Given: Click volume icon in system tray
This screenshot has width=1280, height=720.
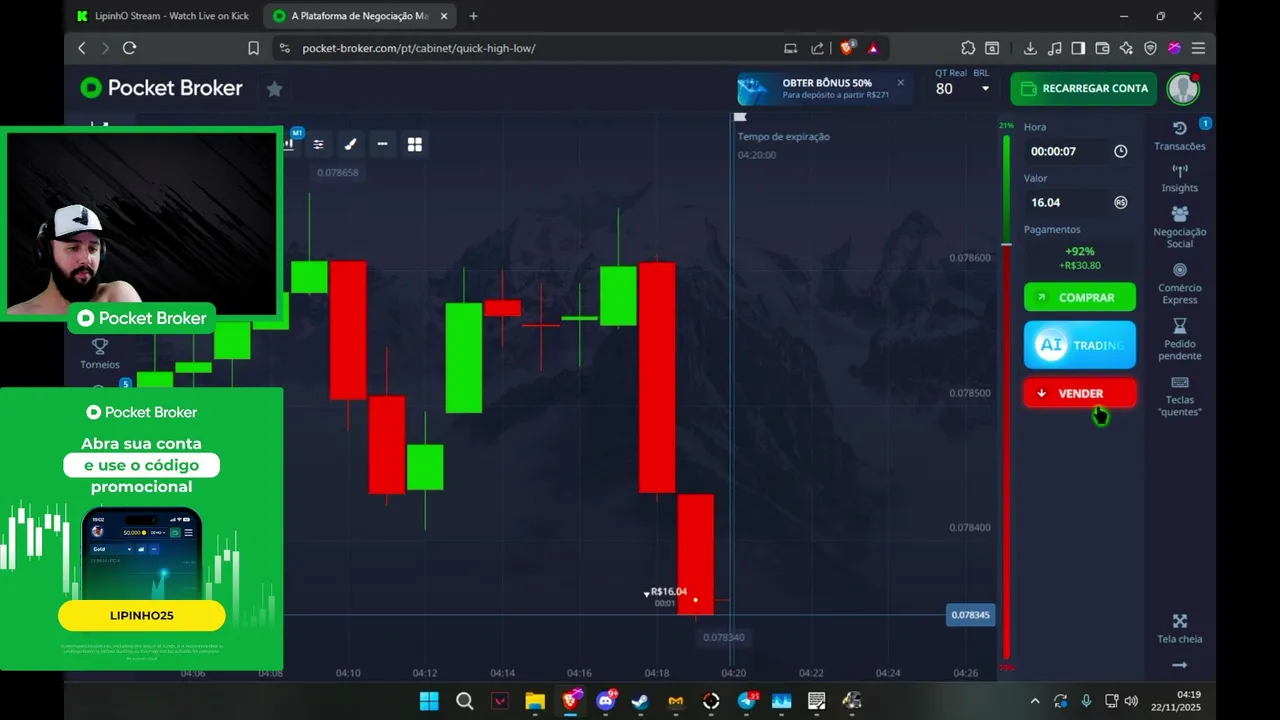Looking at the screenshot, I should 1131,701.
